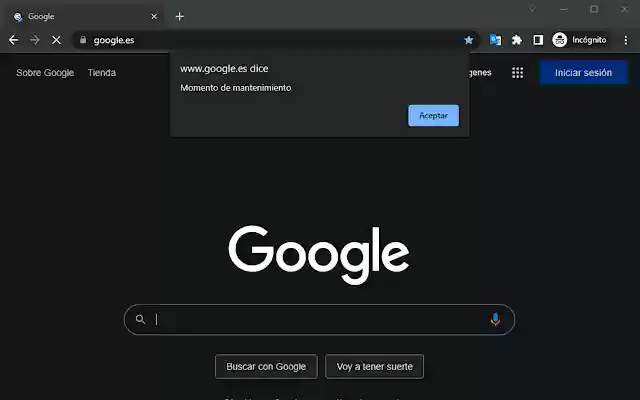Maximize the Chrome window
Image resolution: width=640 pixels, height=400 pixels.
(594, 9)
